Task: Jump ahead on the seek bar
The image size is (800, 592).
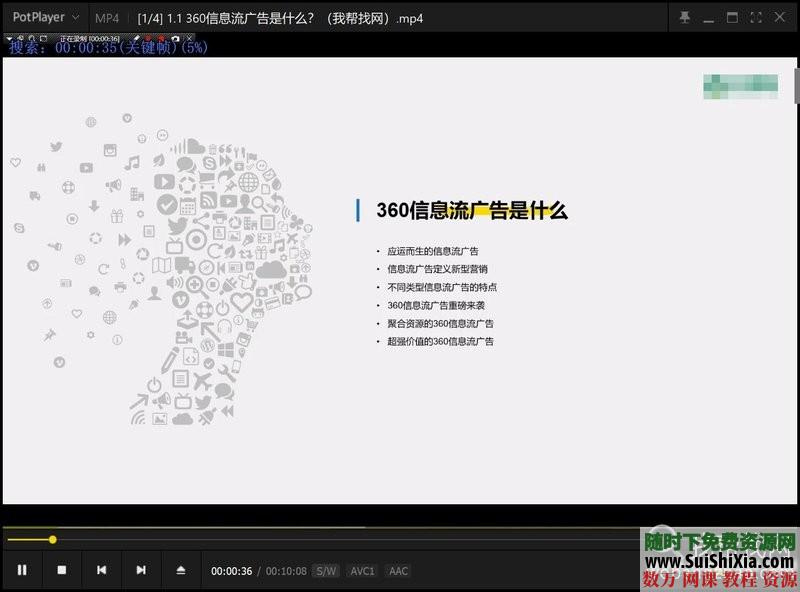Action: click(400, 539)
